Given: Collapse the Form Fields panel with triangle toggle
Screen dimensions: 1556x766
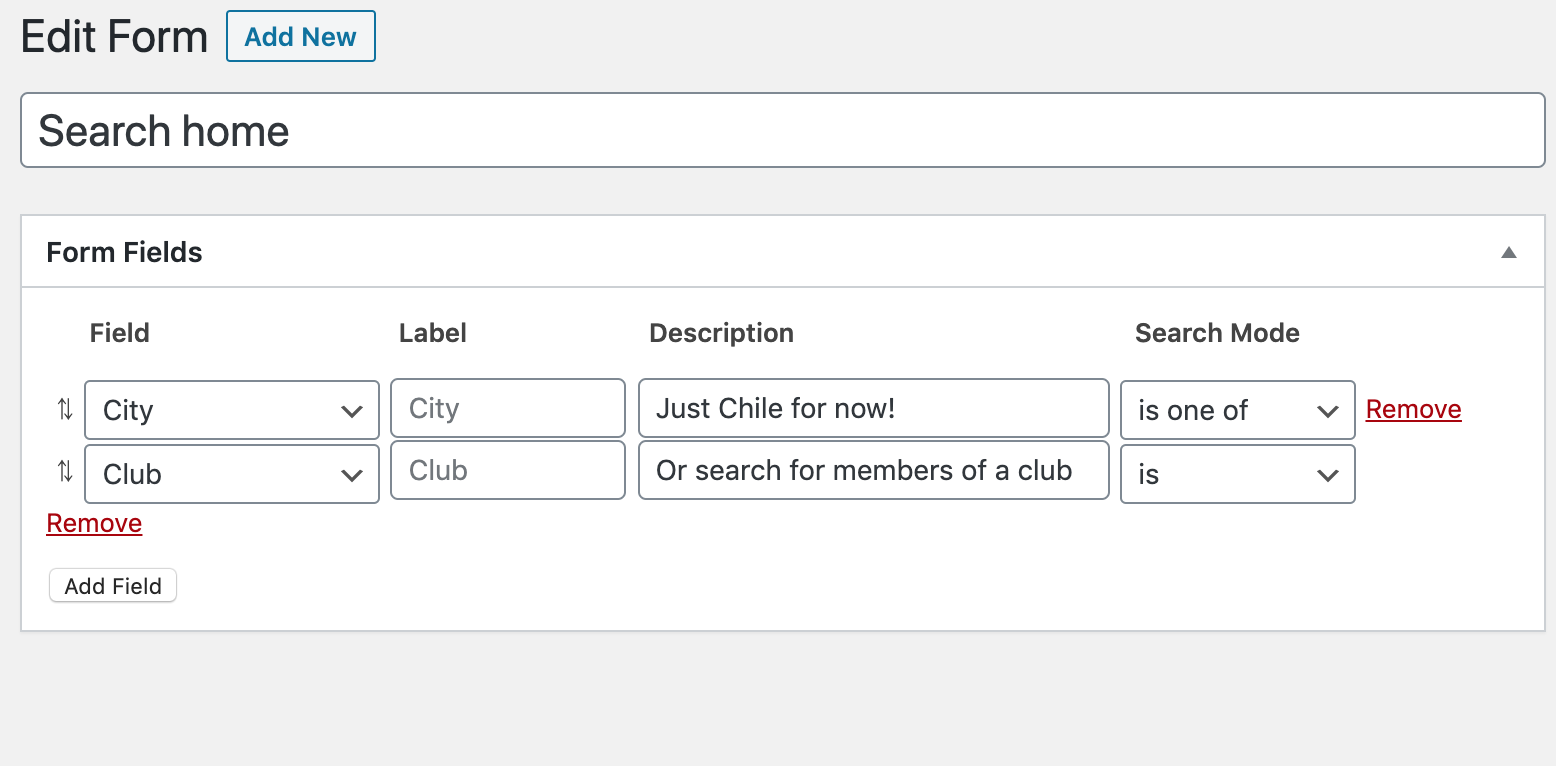Looking at the screenshot, I should point(1509,253).
